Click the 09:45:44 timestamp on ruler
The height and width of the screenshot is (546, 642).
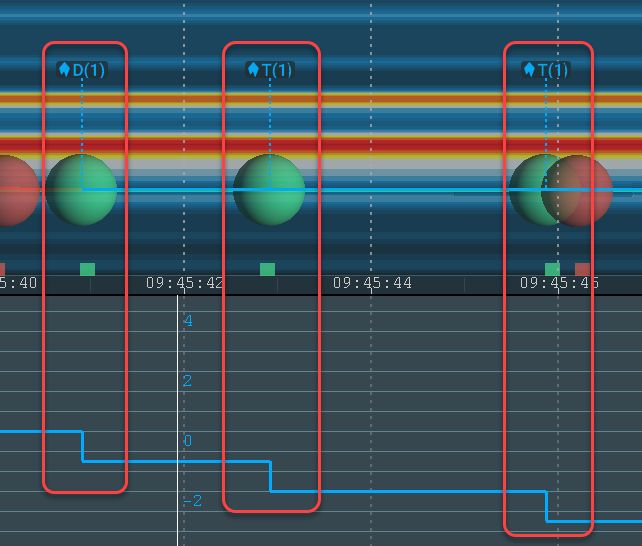pos(372,283)
